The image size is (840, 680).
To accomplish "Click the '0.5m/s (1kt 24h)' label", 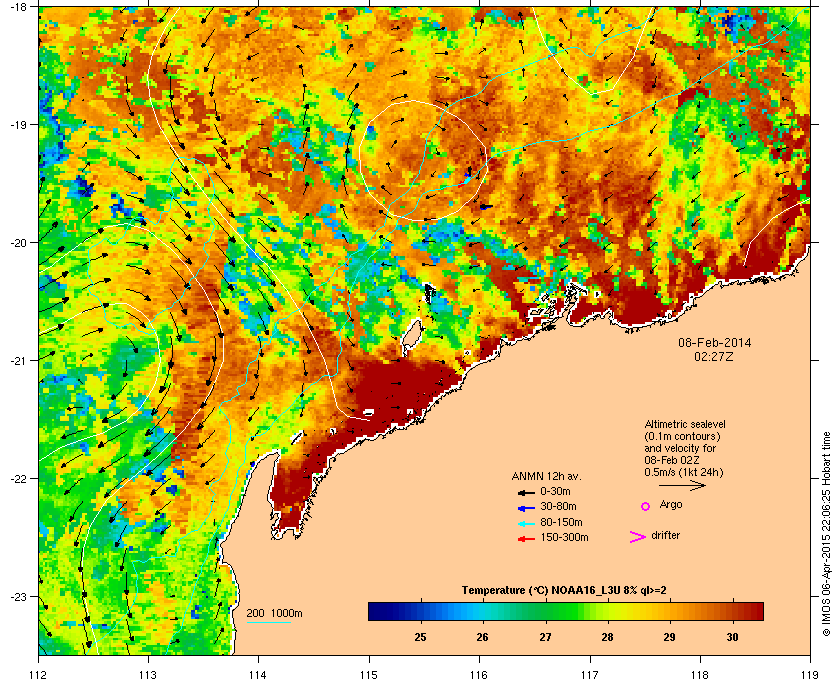I will click(684, 473).
